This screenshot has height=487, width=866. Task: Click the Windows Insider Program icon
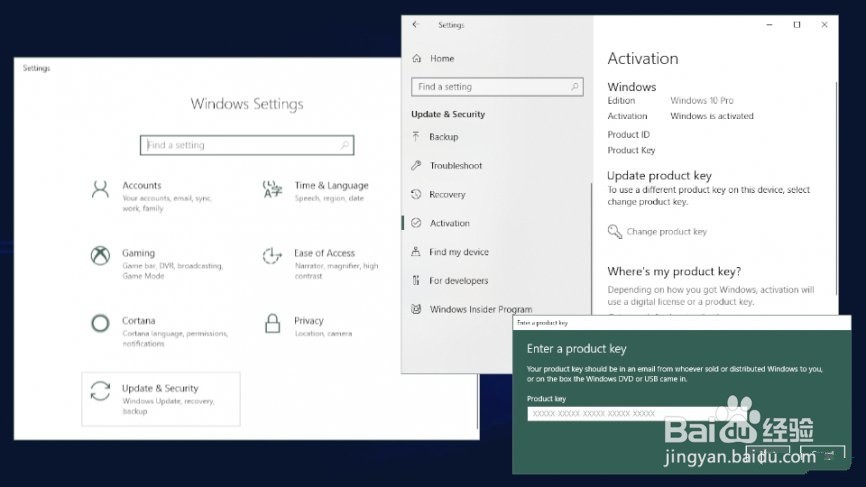pos(416,309)
